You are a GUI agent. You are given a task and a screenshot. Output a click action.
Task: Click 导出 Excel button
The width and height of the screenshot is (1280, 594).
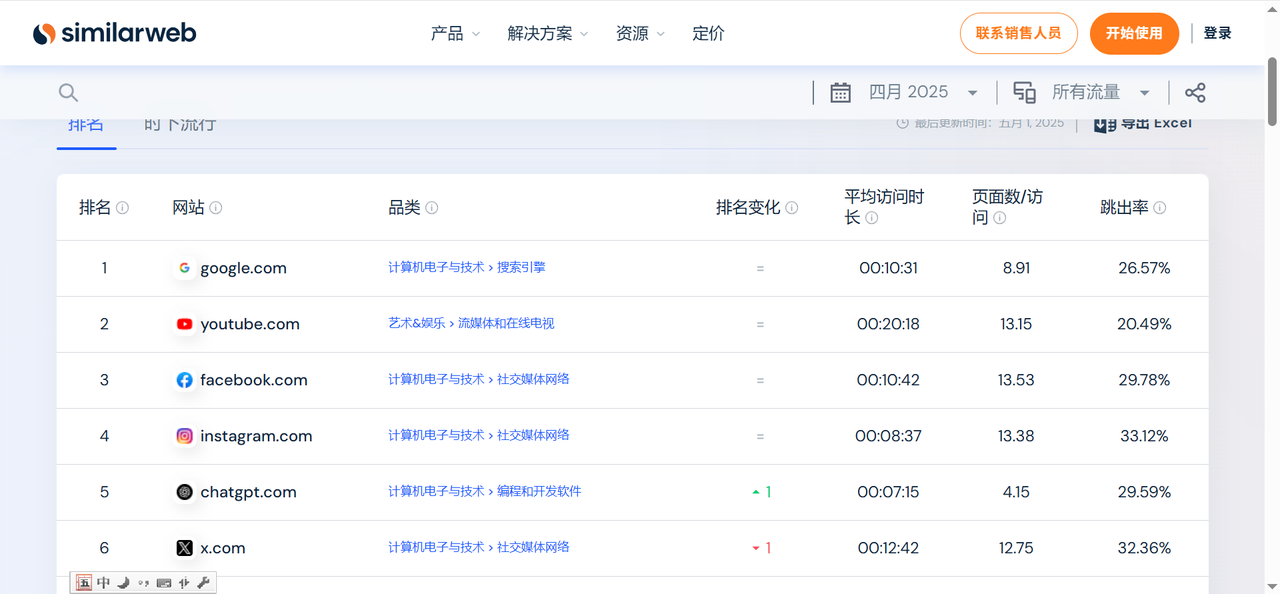click(x=1143, y=124)
